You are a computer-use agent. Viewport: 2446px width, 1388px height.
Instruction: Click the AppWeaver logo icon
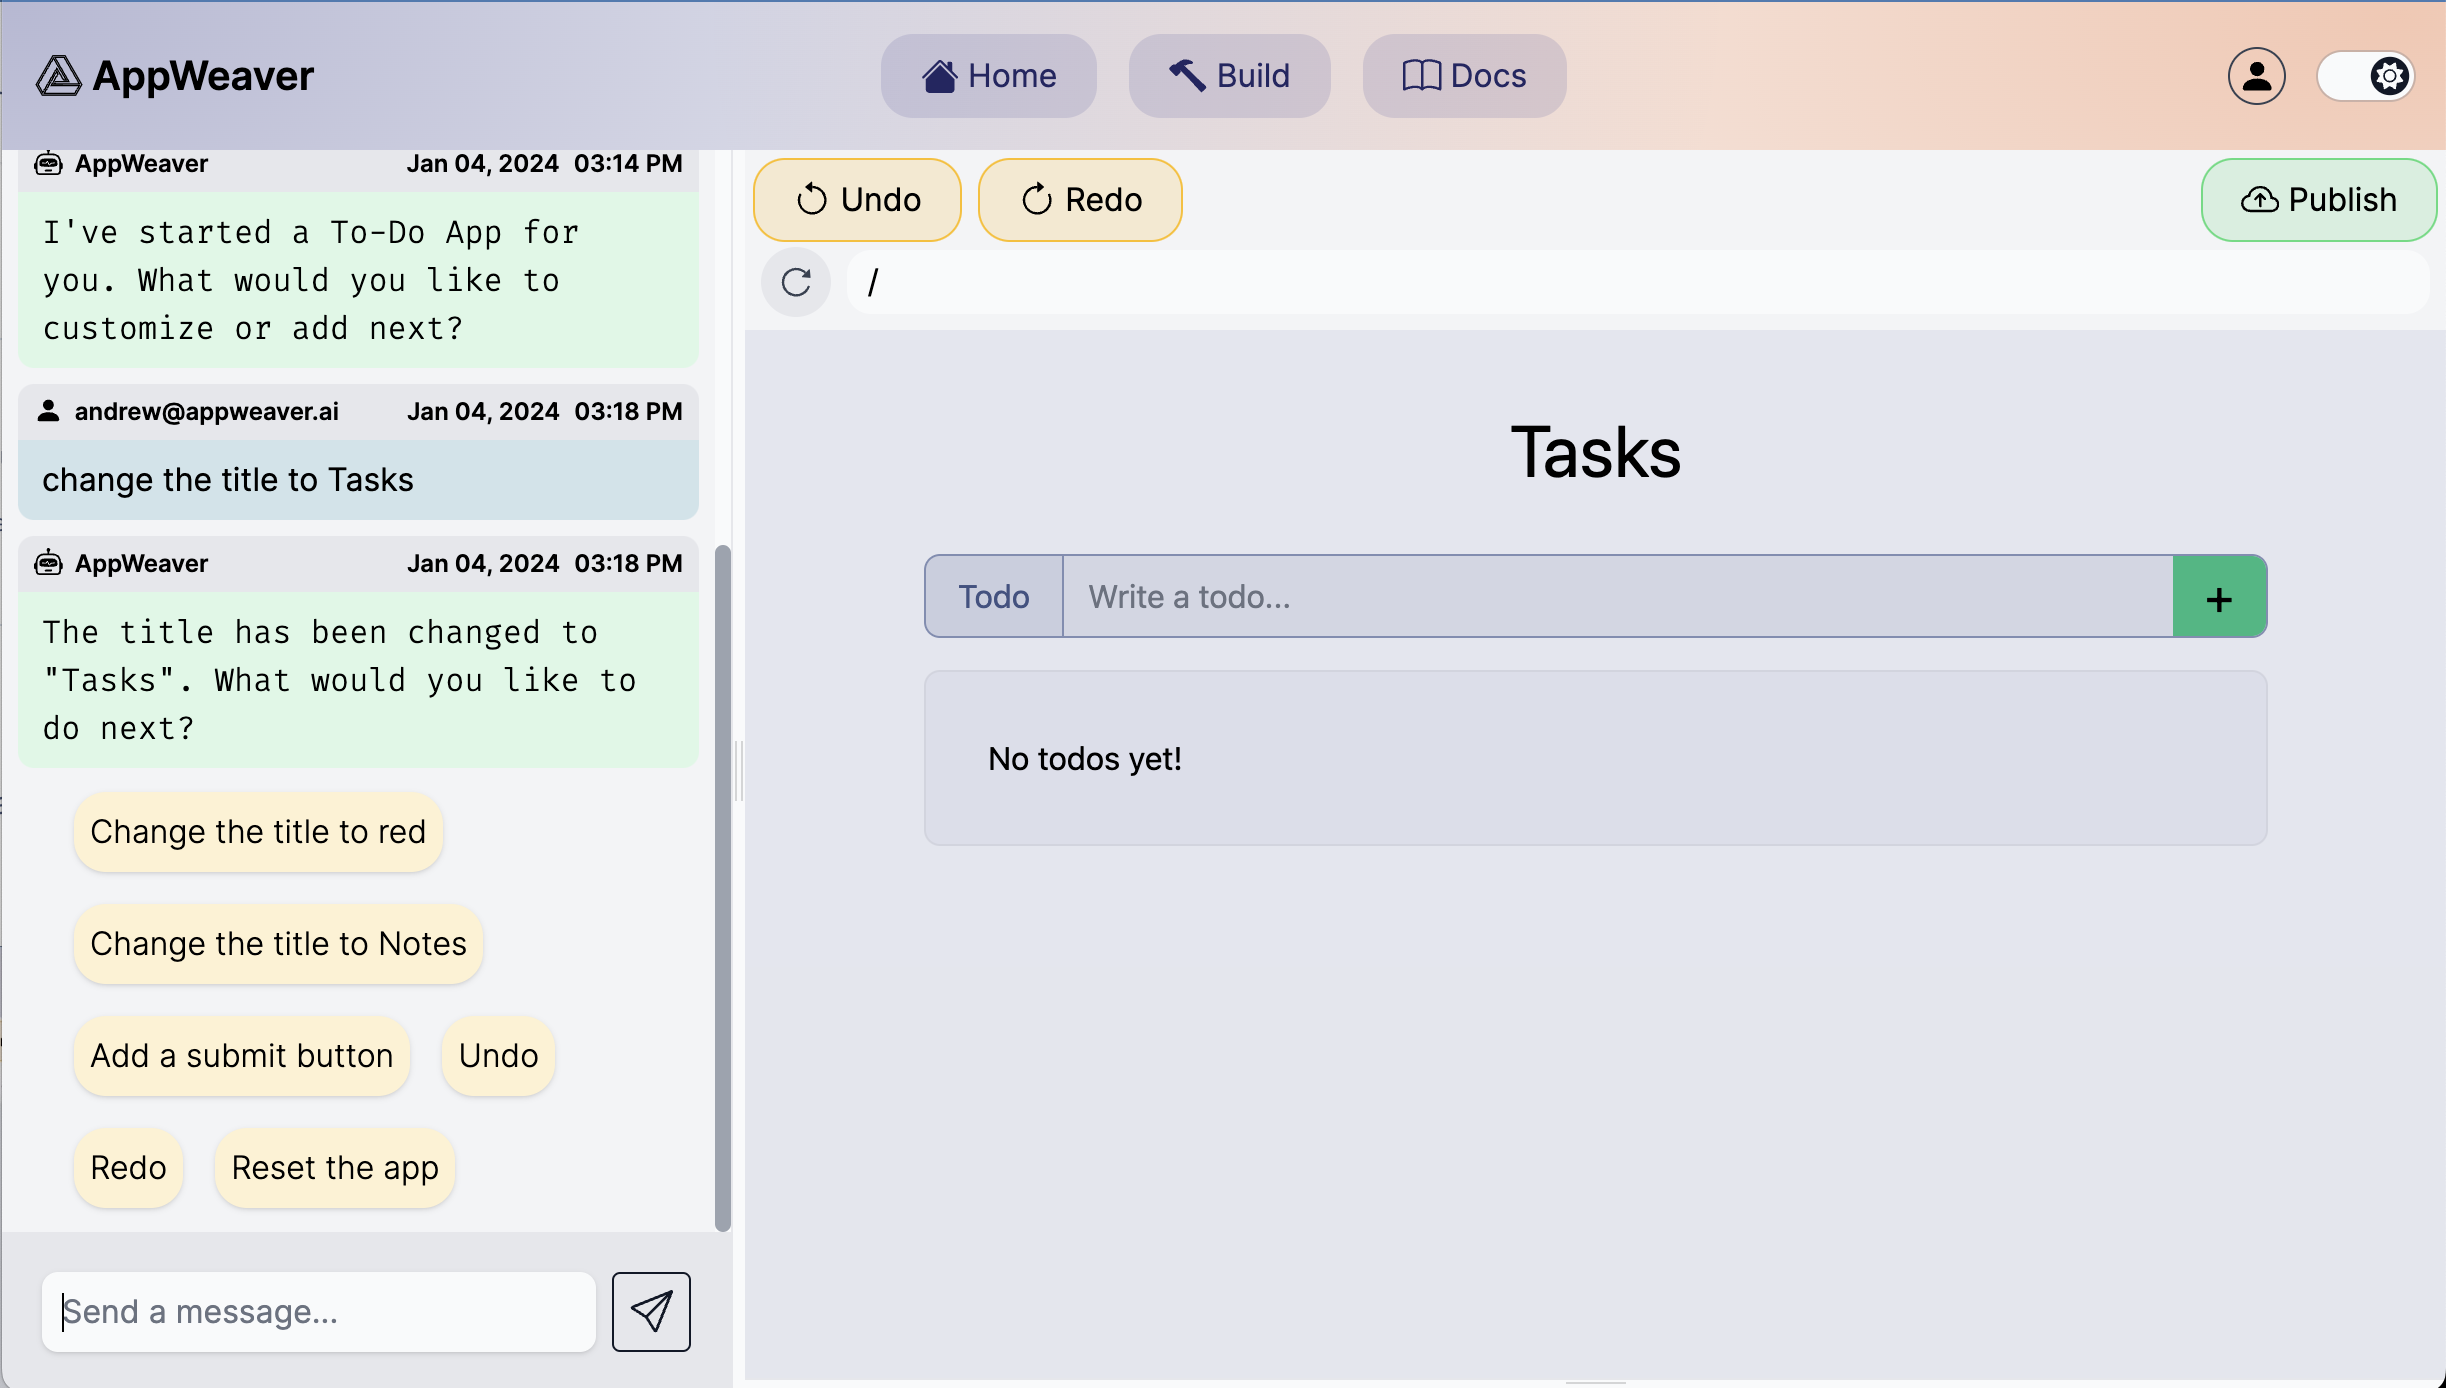coord(58,76)
